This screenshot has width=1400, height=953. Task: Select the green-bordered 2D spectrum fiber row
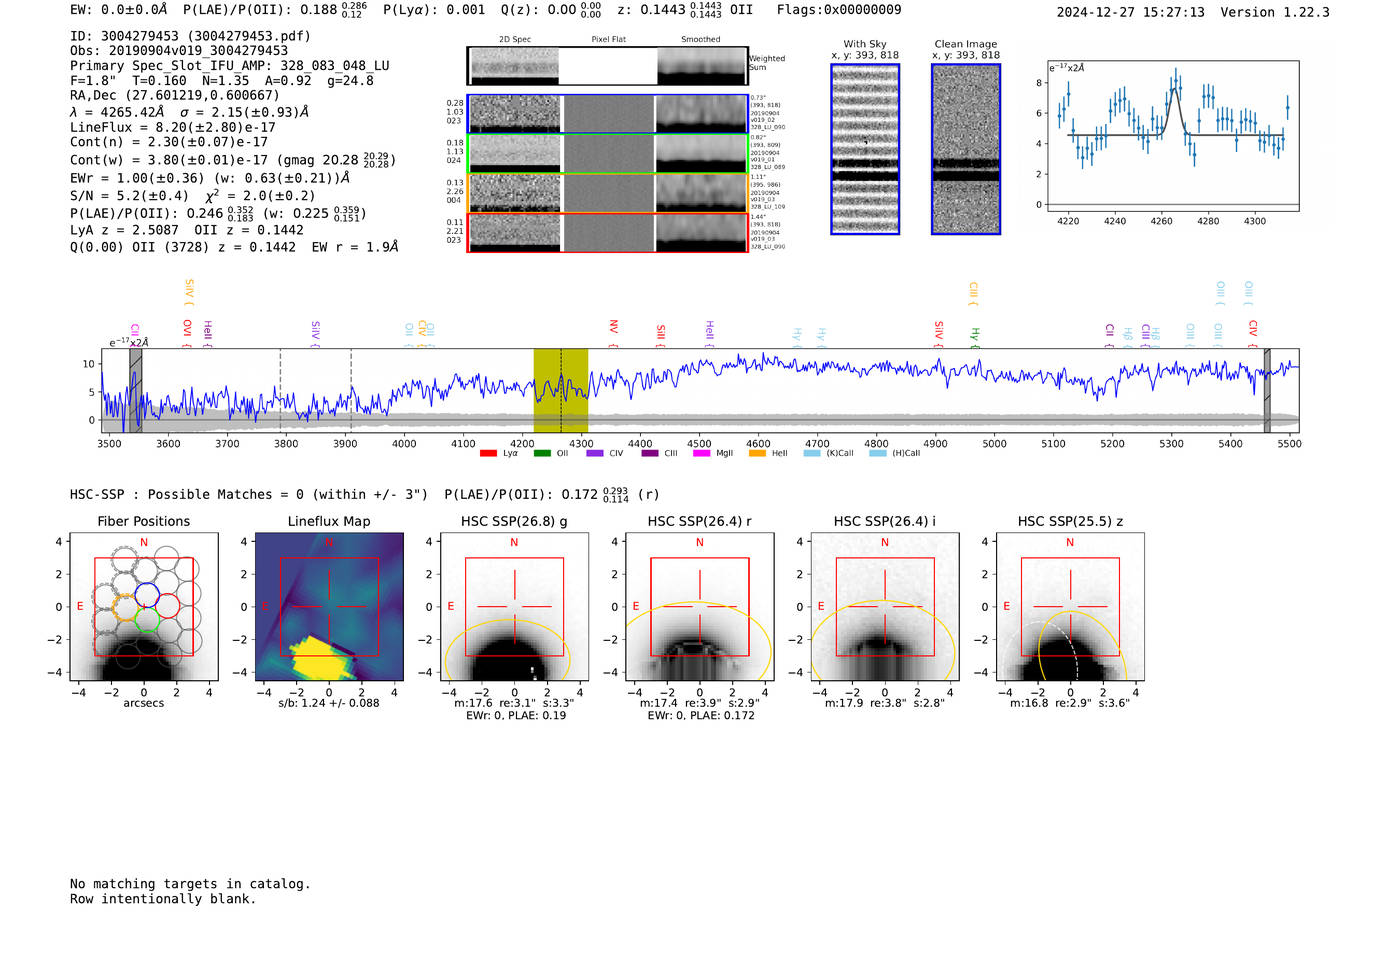607,154
